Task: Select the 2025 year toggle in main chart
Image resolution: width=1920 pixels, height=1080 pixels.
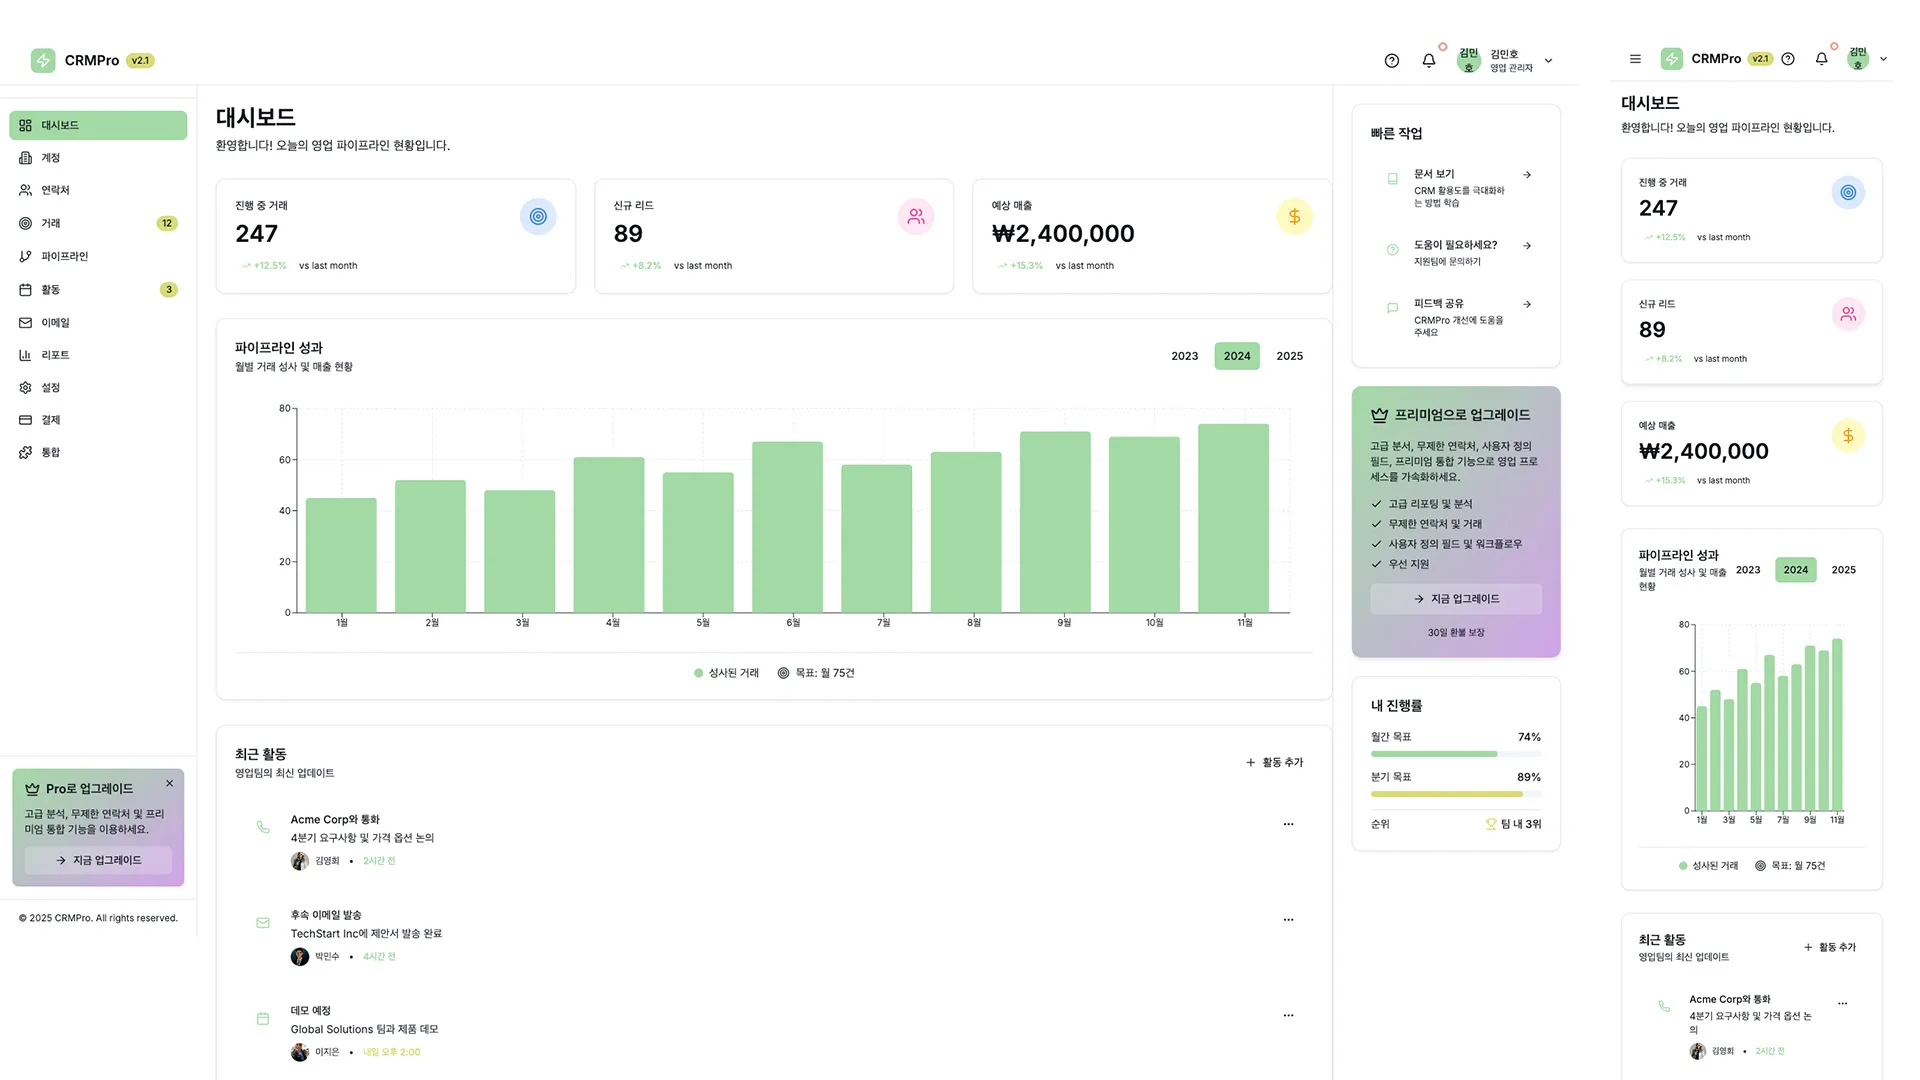Action: (1289, 356)
